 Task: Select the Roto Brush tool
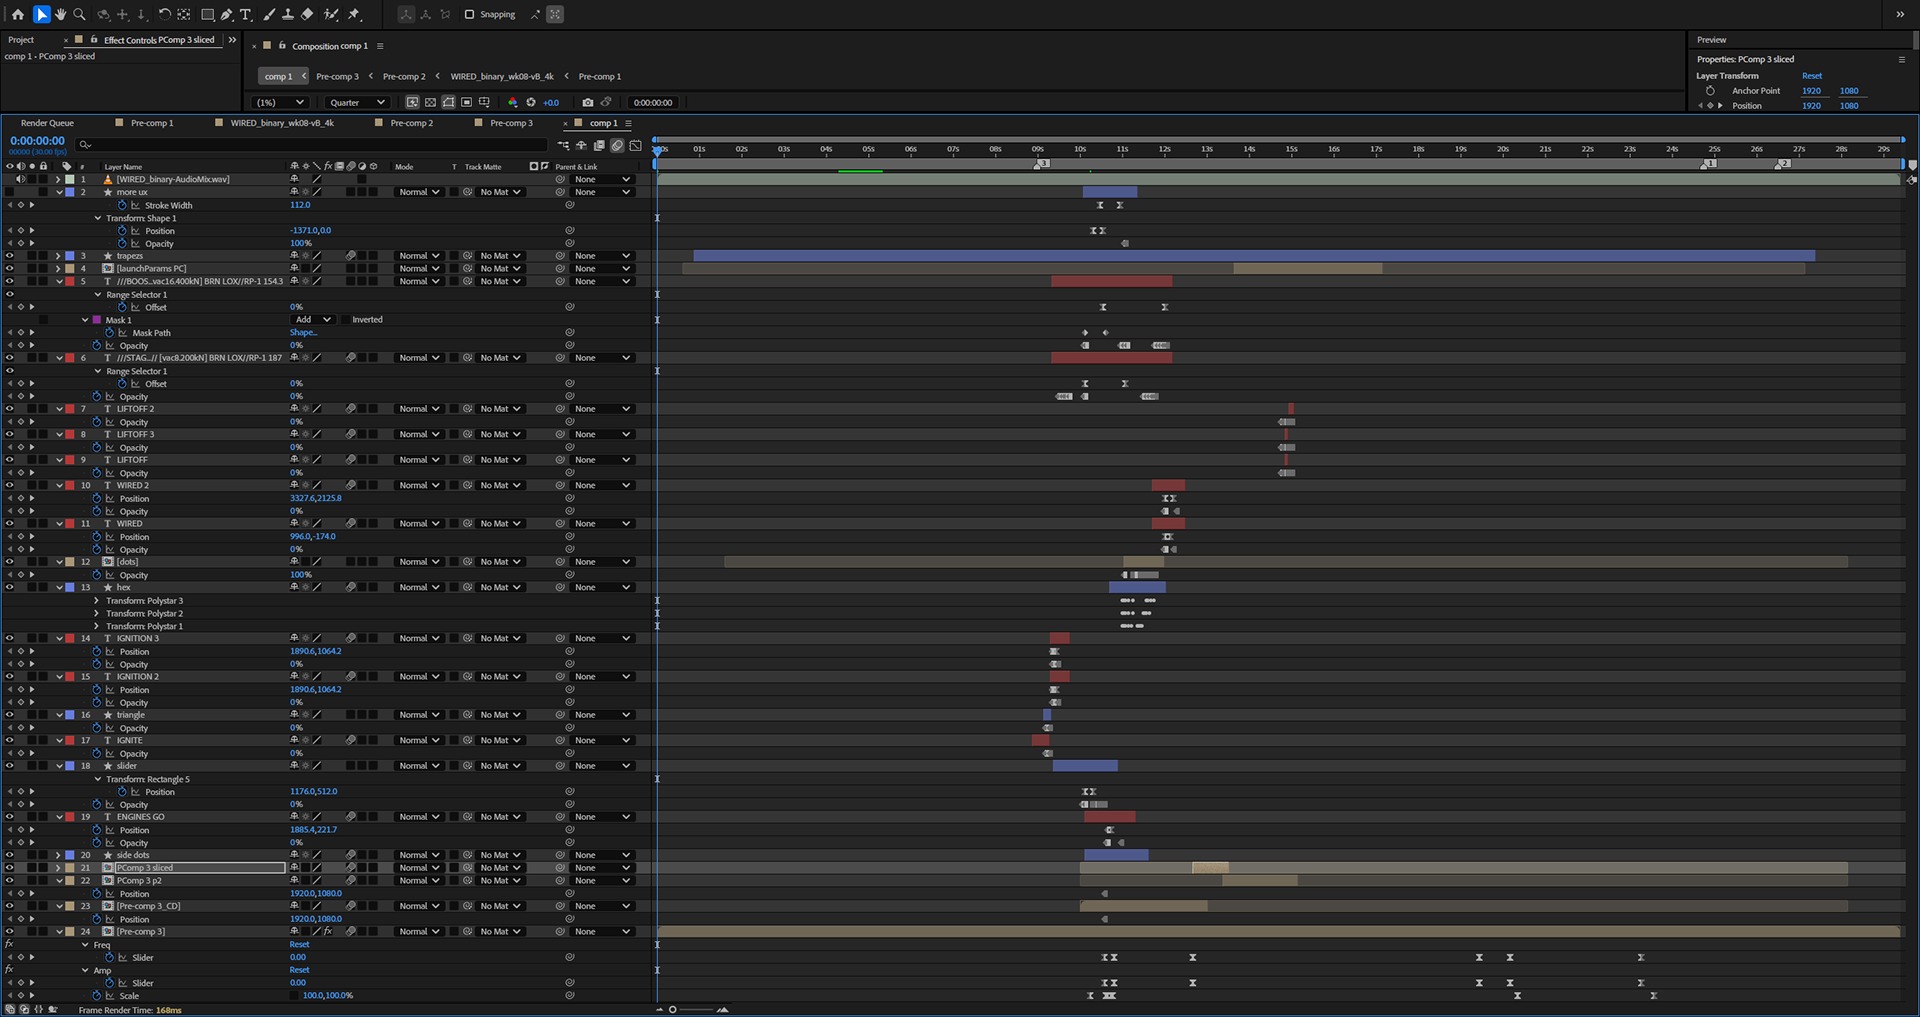pyautogui.click(x=331, y=14)
